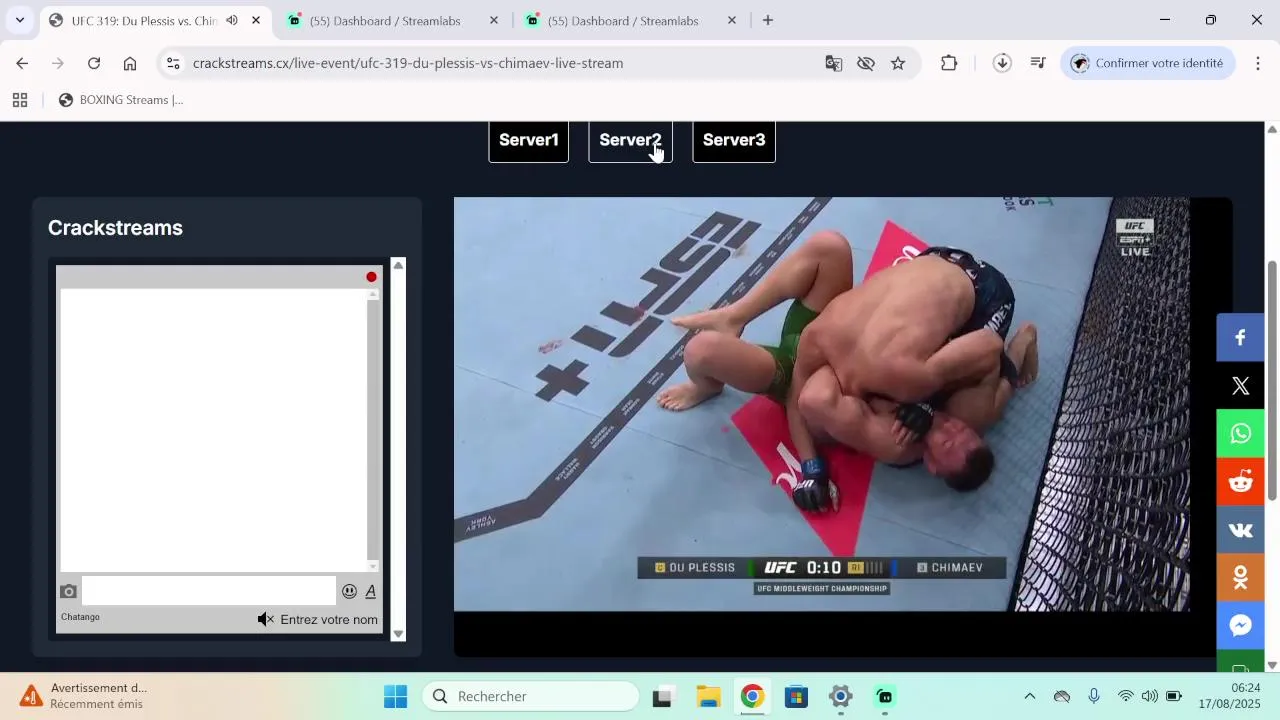Click the live UFC video player
This screenshot has height=720, width=1280.
(822, 404)
